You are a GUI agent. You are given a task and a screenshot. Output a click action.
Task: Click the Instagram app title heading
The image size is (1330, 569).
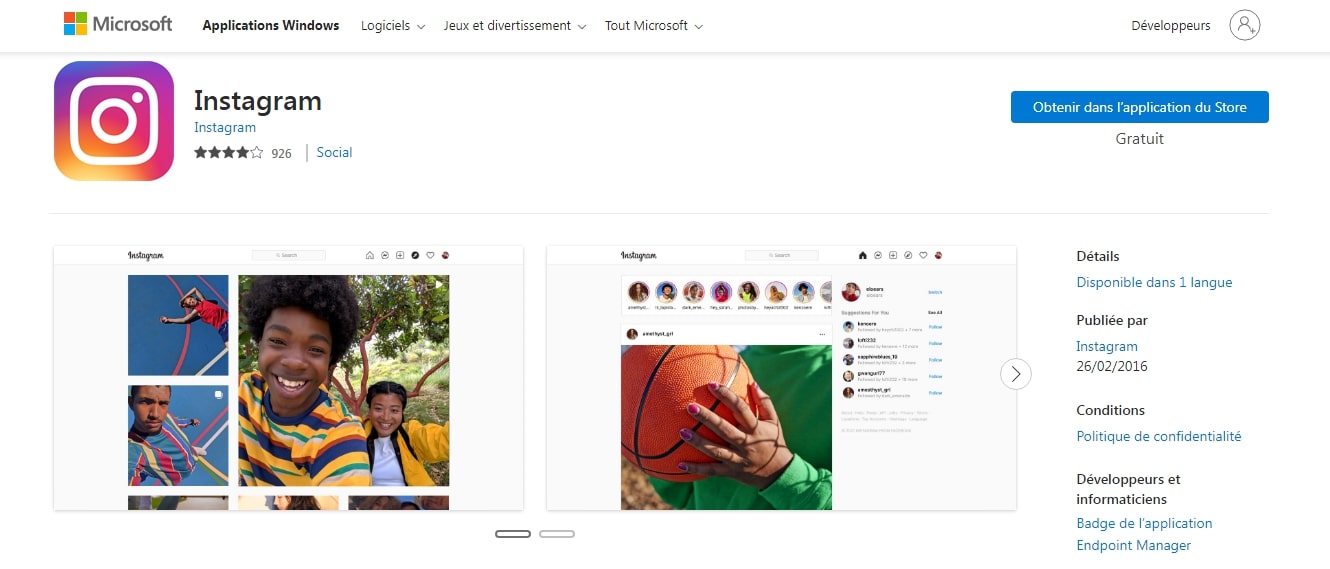tap(258, 101)
